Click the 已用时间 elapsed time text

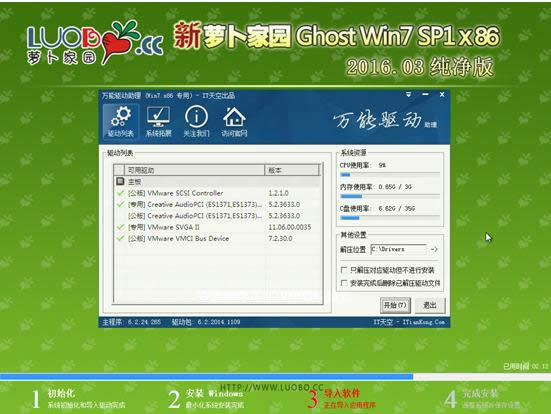coord(526,367)
